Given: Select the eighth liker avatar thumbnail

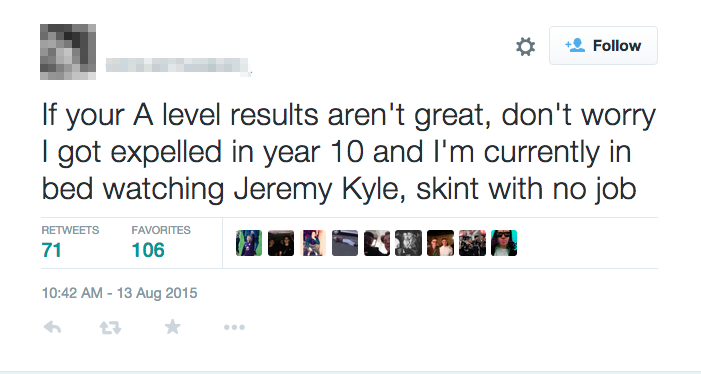Looking at the screenshot, I should pos(472,243).
